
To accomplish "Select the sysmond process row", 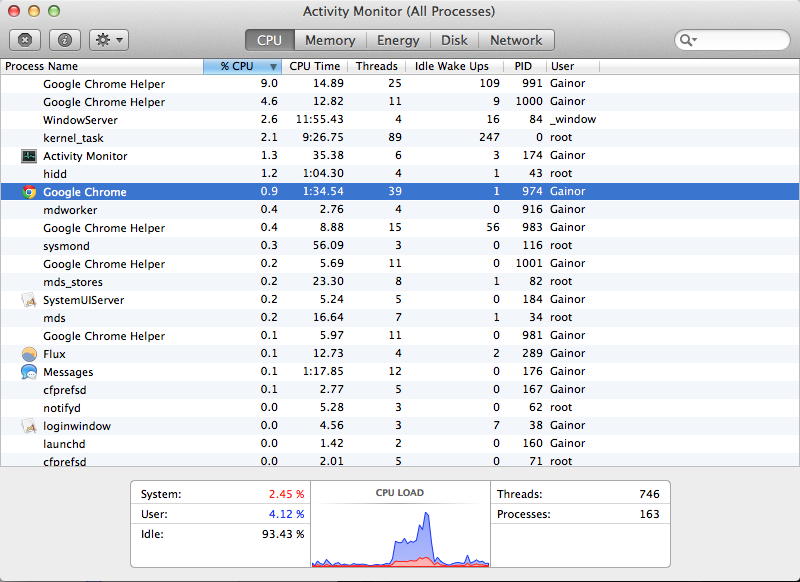I will click(400, 246).
